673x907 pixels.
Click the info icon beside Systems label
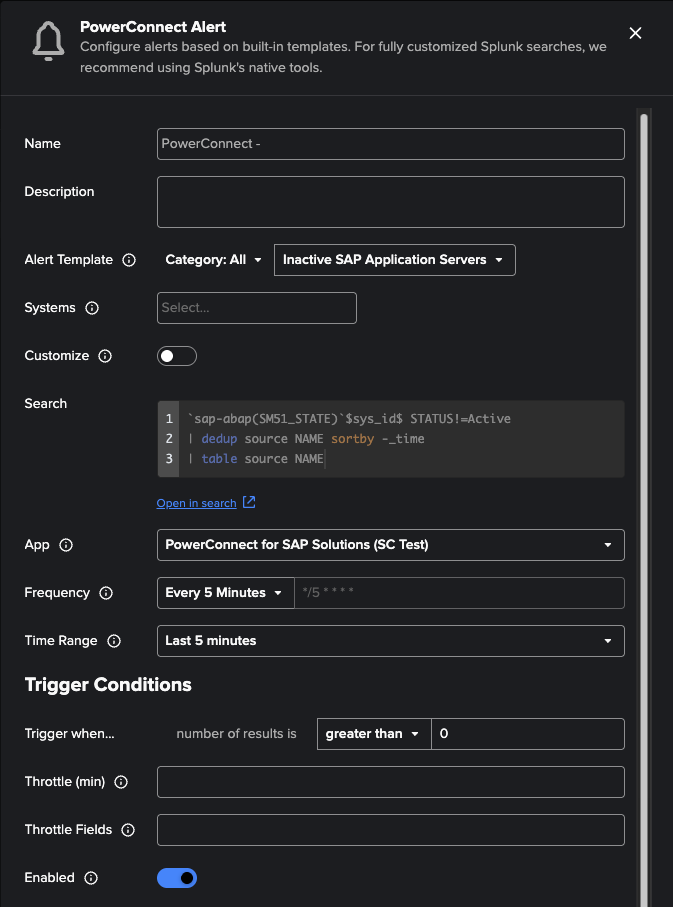tap(92, 308)
